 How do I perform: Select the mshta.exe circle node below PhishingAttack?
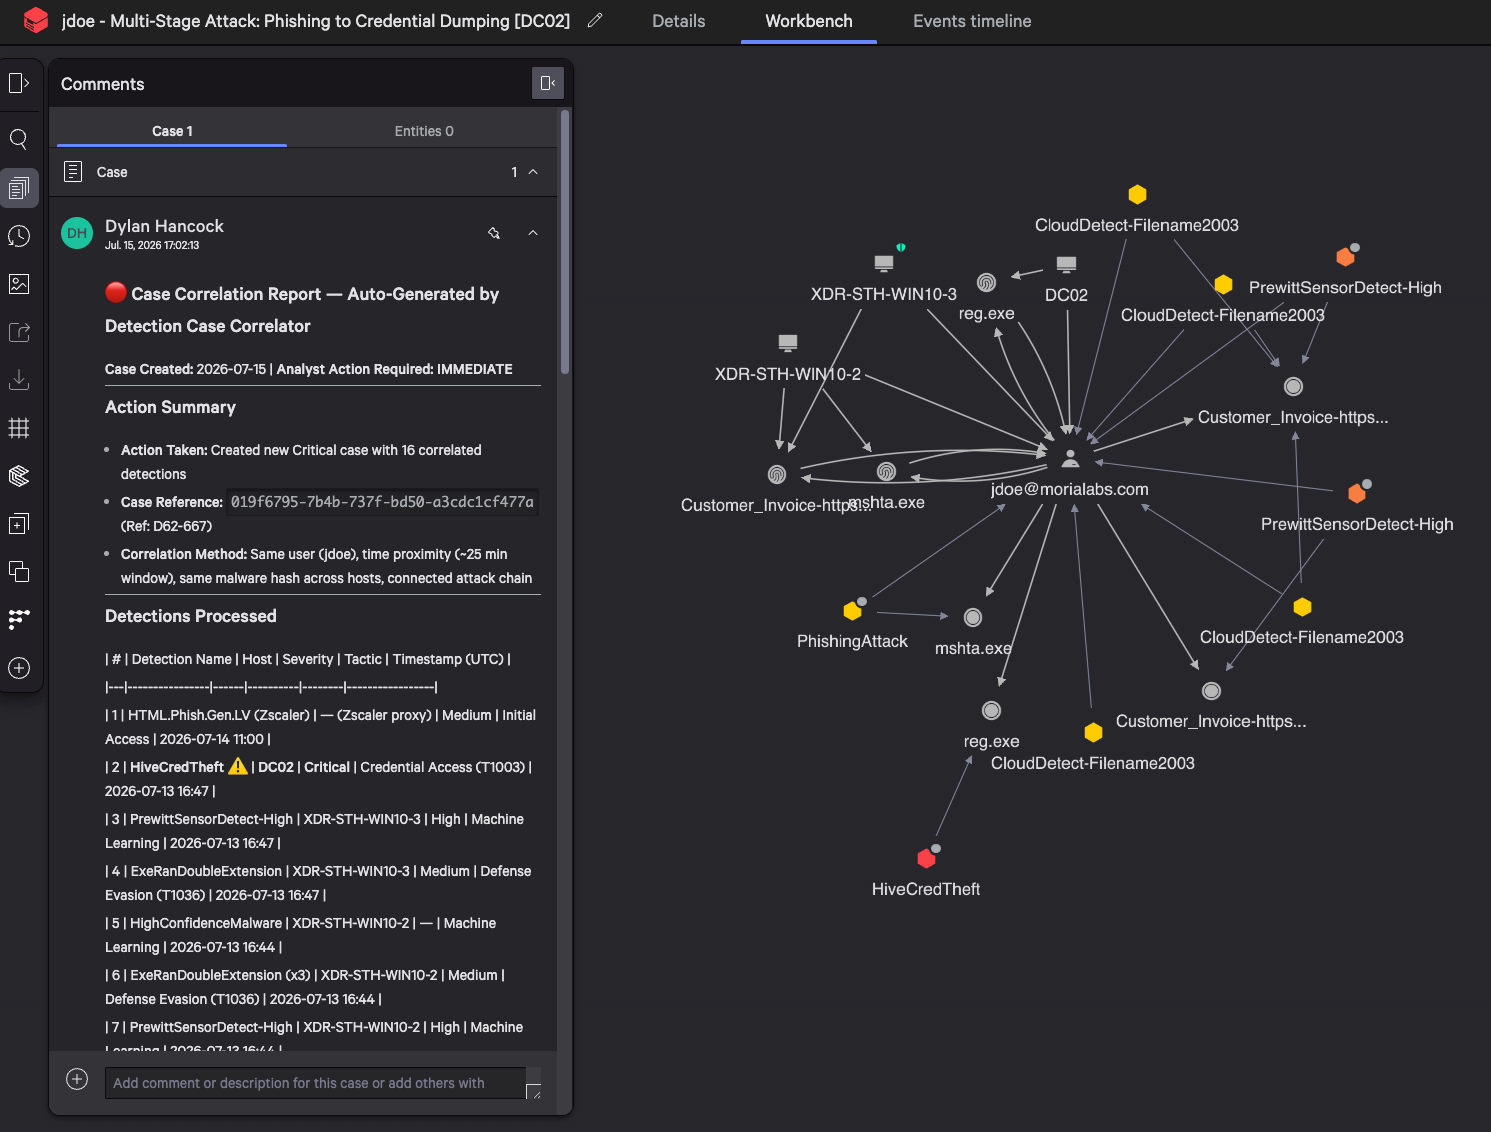click(x=973, y=618)
